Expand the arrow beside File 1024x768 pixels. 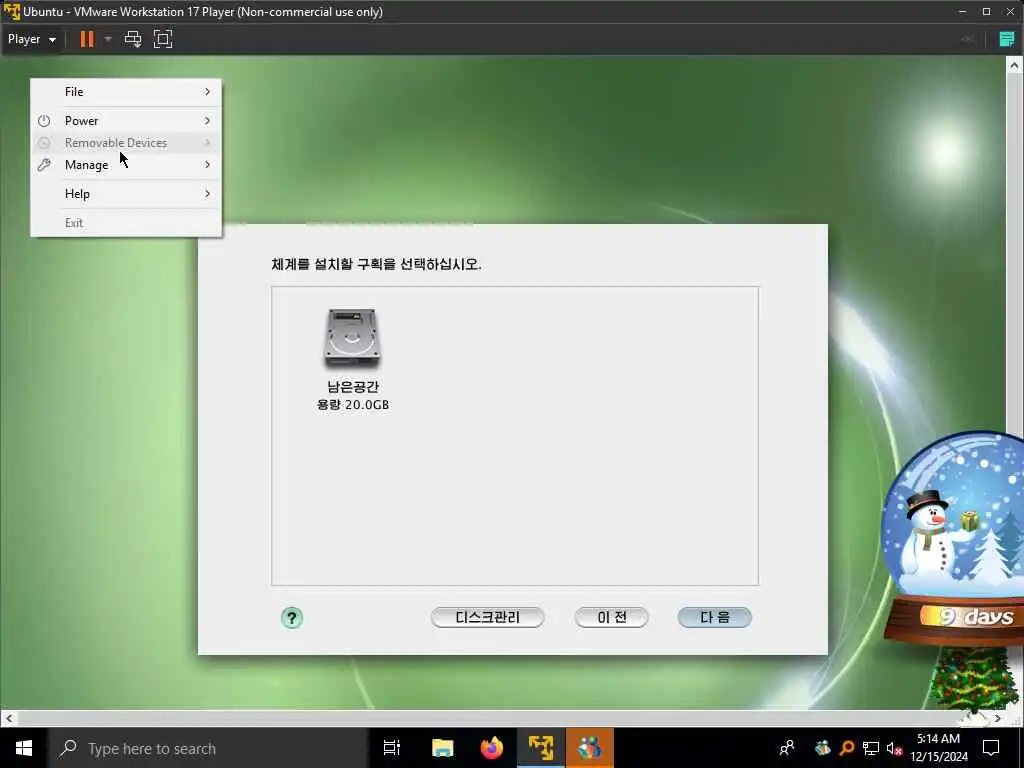207,92
